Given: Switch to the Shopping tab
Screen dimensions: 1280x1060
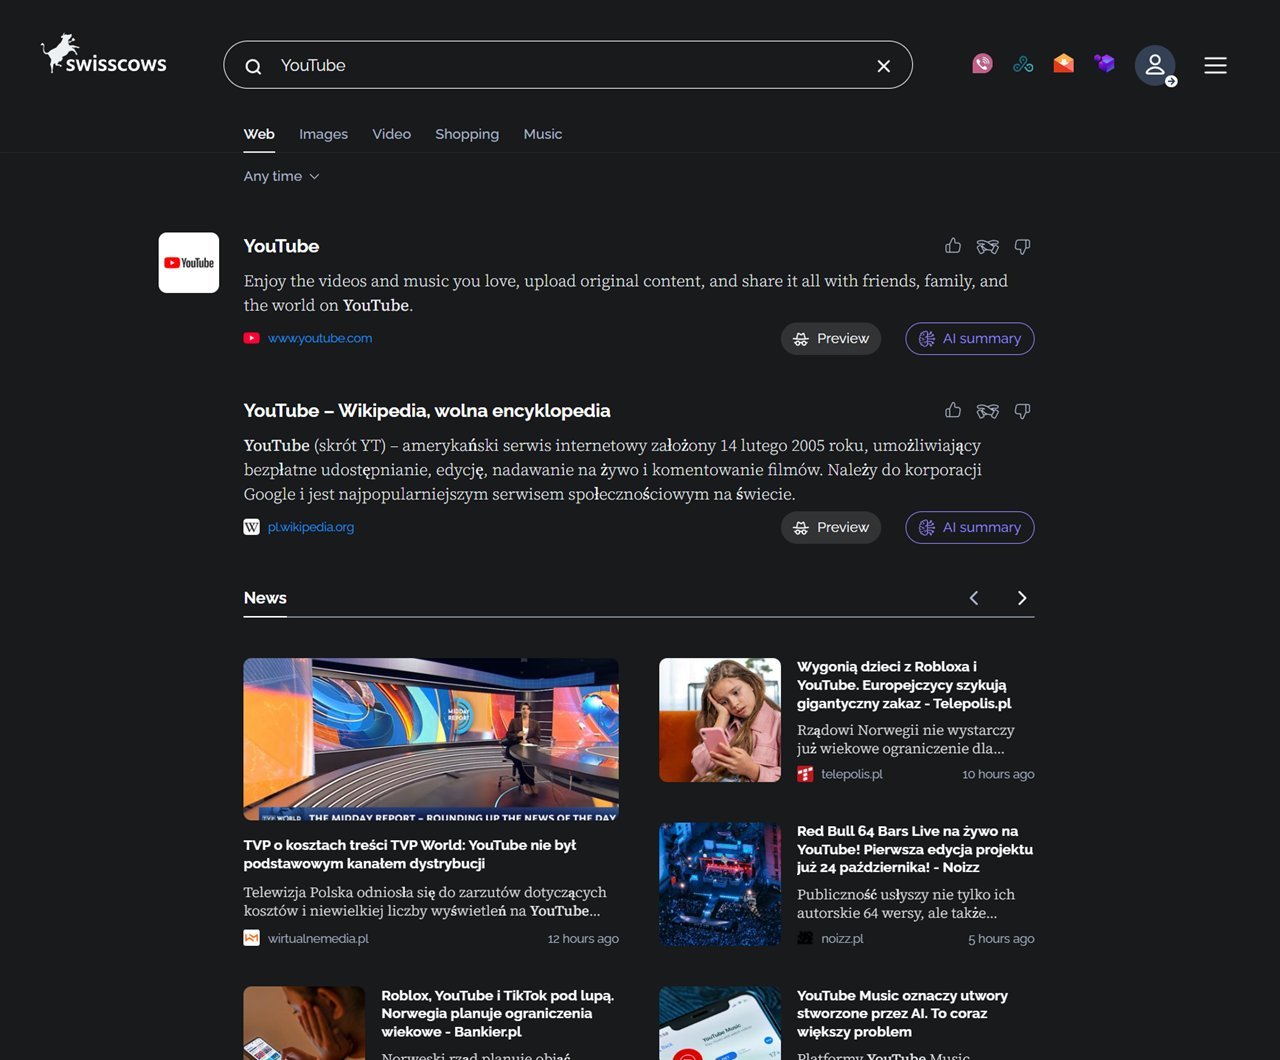Looking at the screenshot, I should coord(467,134).
